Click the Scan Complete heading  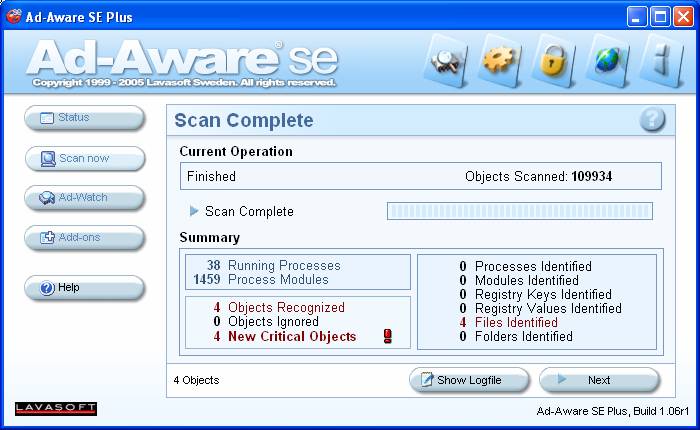[x=244, y=121]
